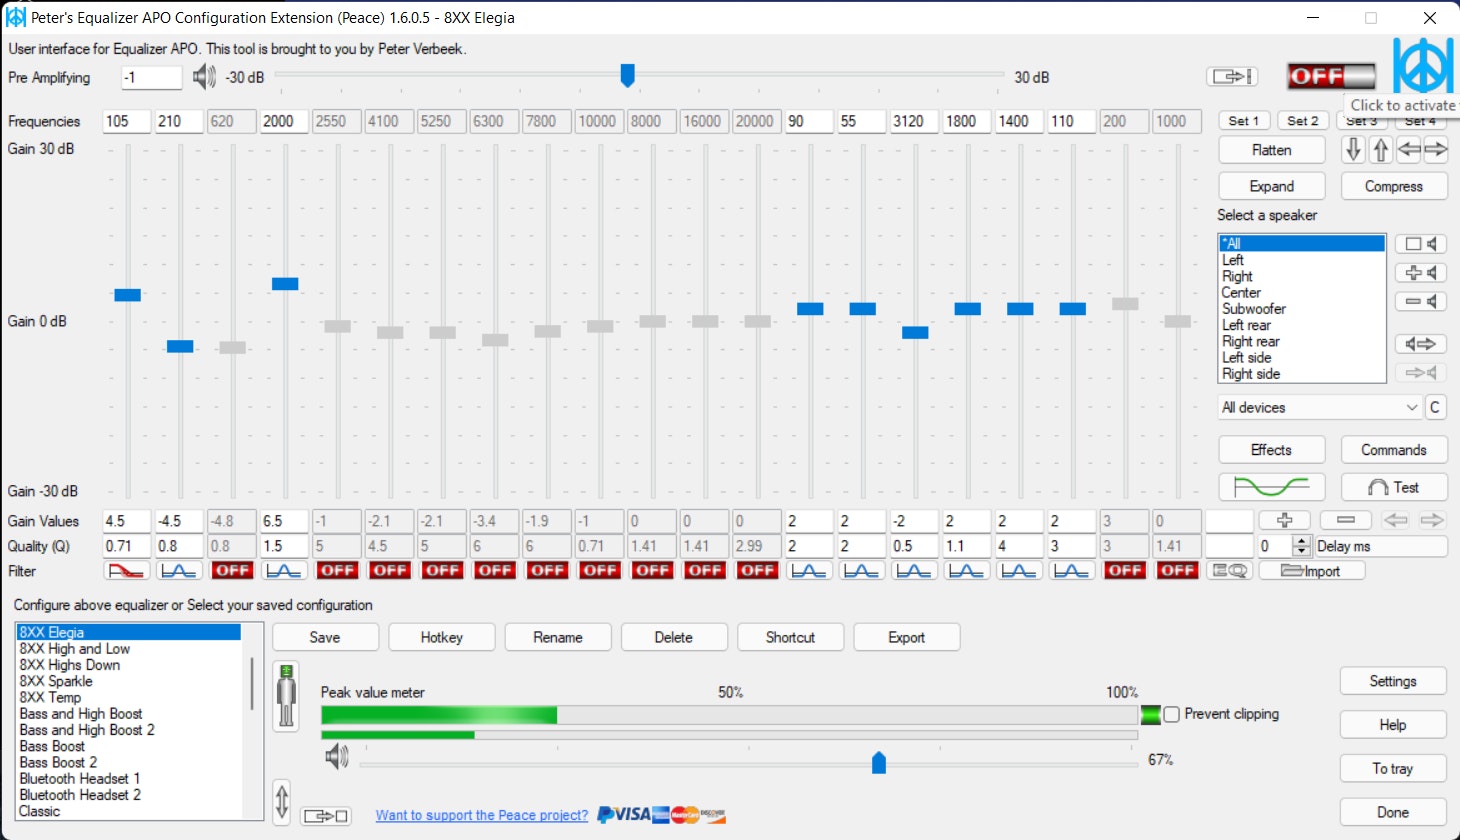The width and height of the screenshot is (1460, 840).
Task: Click the Delay ms stepper up arrow
Action: [x=1301, y=541]
